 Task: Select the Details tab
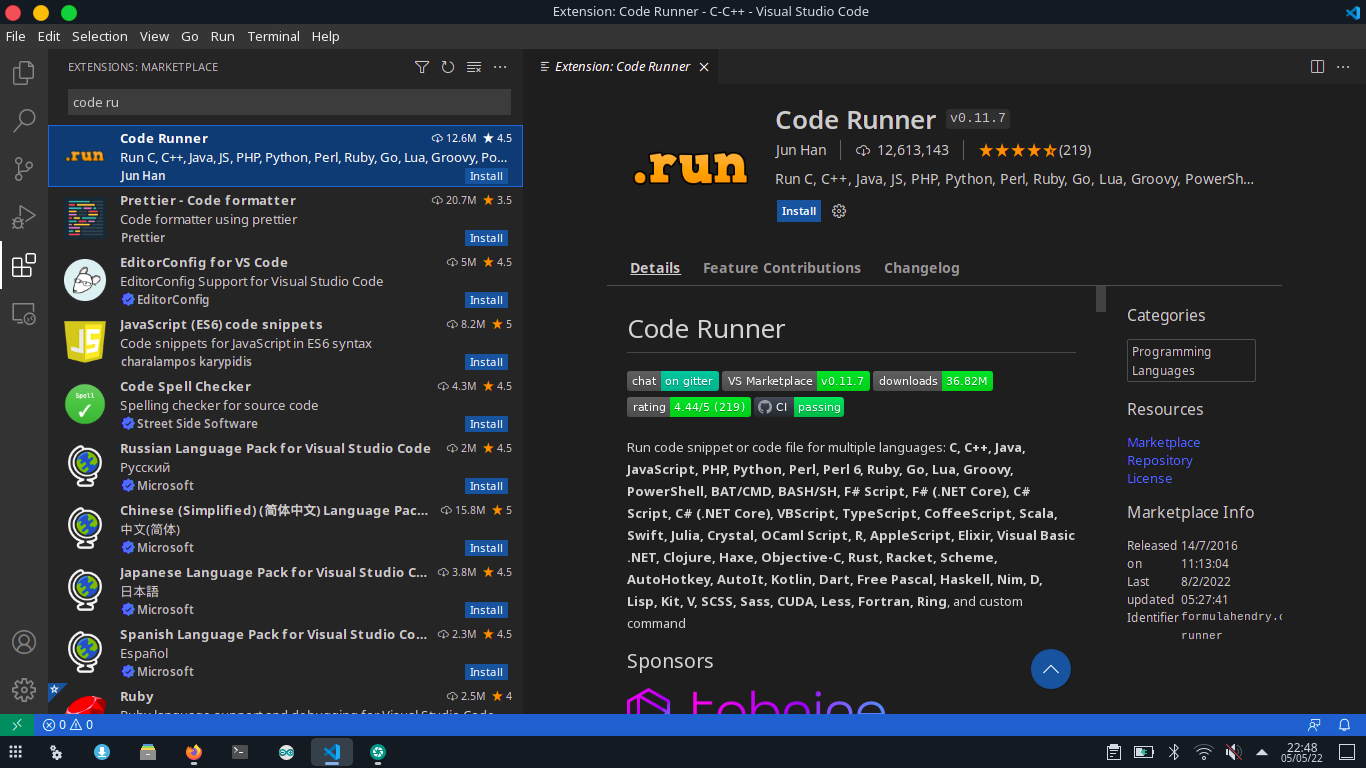[655, 268]
